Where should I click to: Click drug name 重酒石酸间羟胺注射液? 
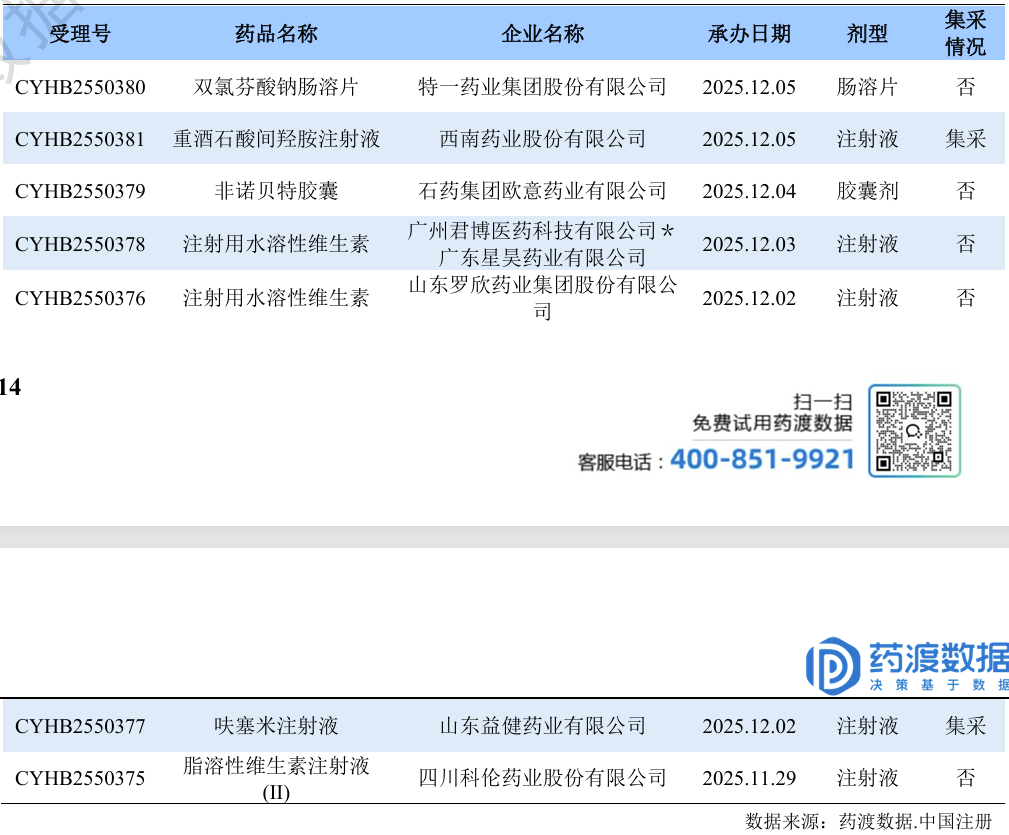276,139
